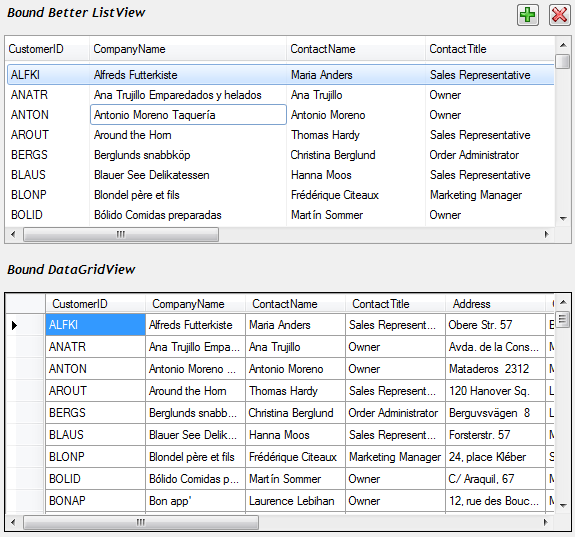
Task: Click the green plus add button
Action: click(x=528, y=15)
